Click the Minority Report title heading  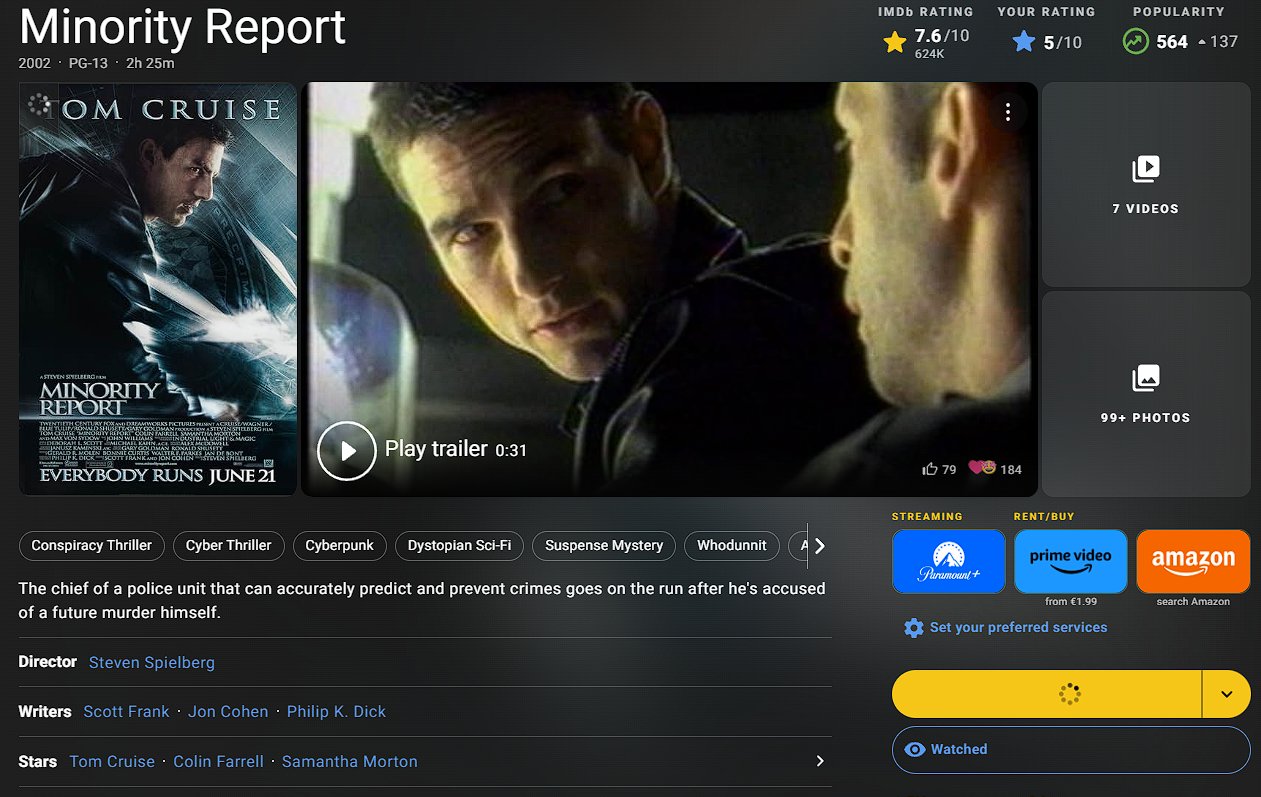pyautogui.click(x=183, y=27)
